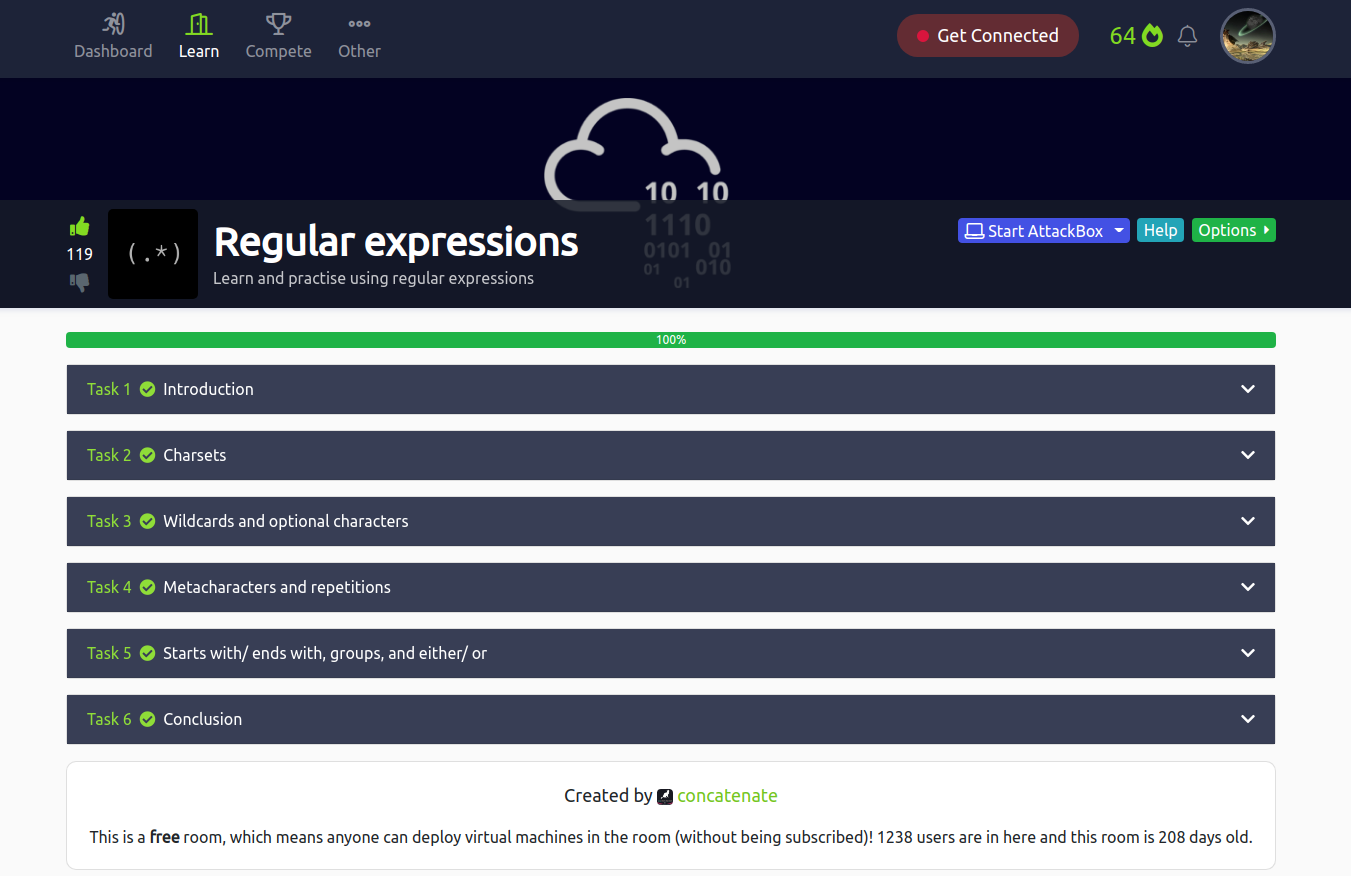
Task: Click the streak flame icon showing 64
Action: point(1153,34)
